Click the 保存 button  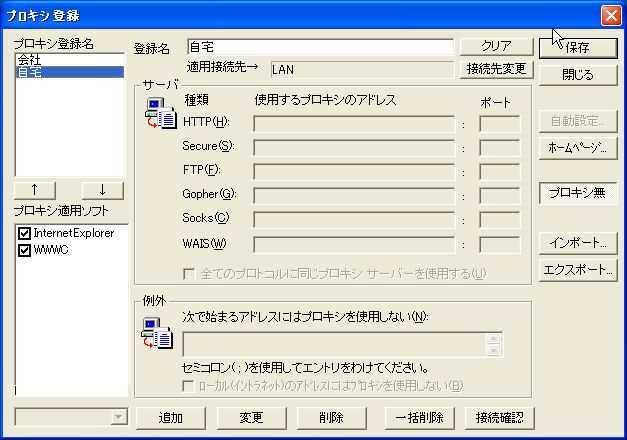[577, 47]
